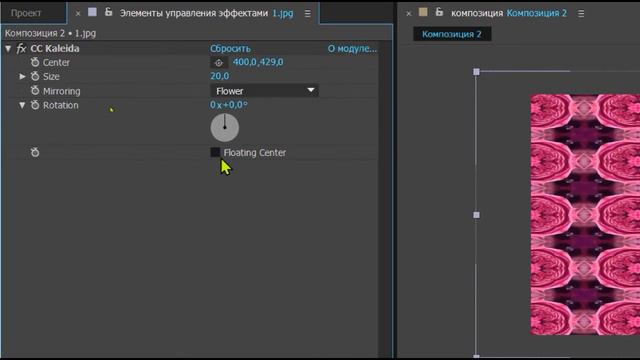Expand the Size property

[22, 76]
